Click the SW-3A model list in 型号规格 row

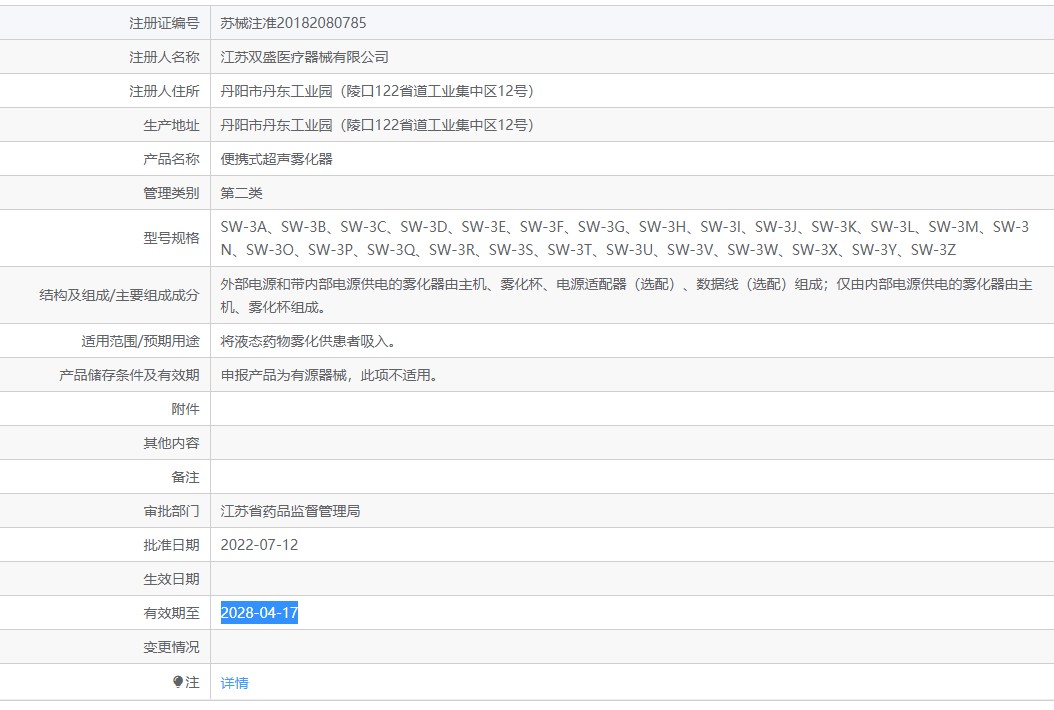[x=624, y=238]
